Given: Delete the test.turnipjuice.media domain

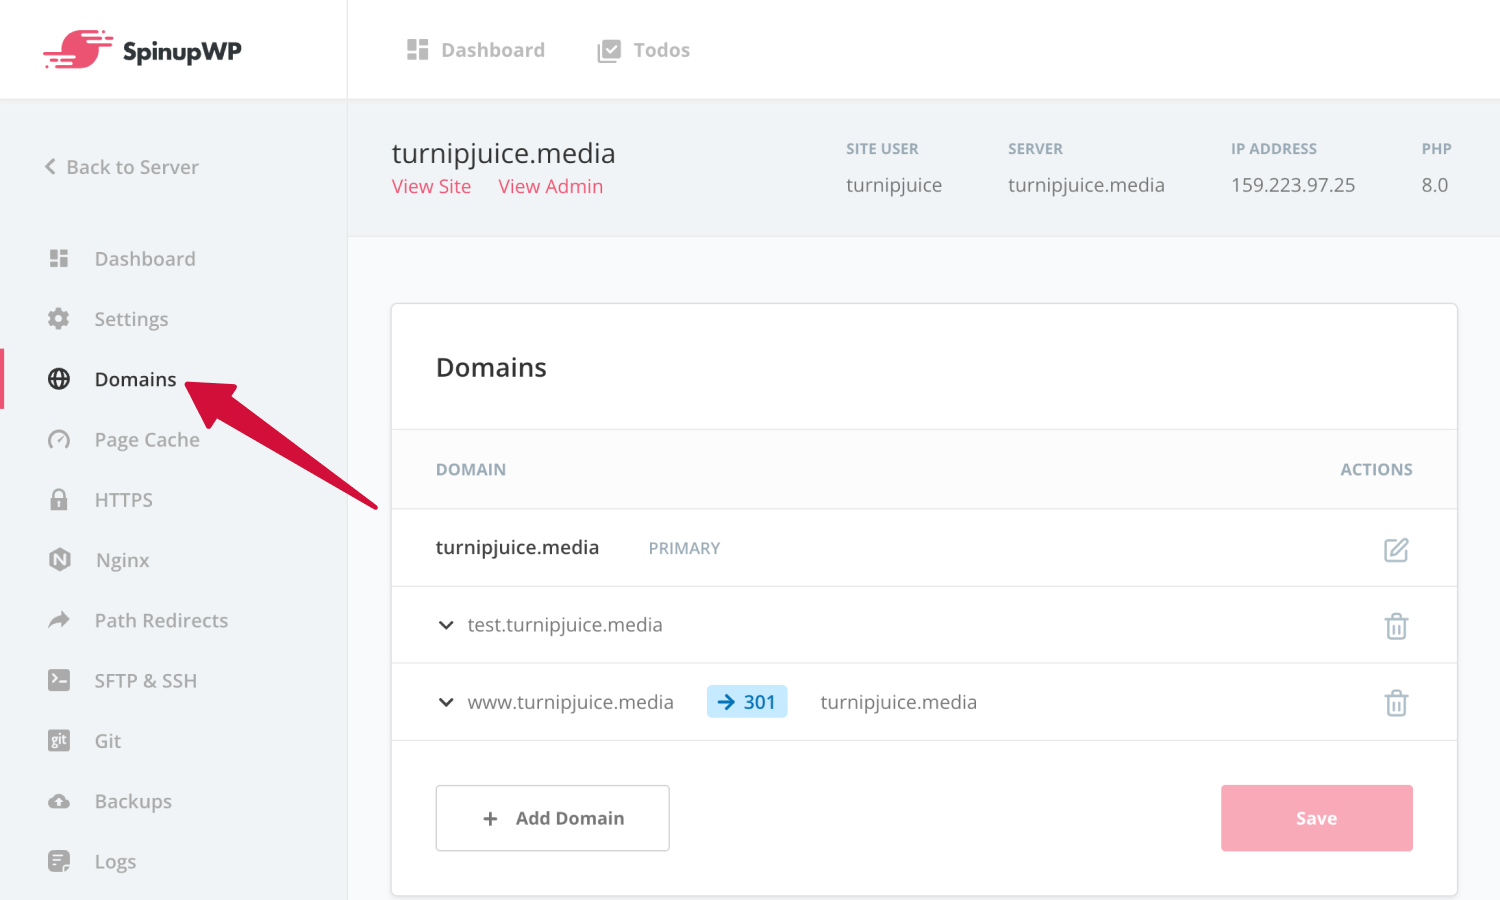Looking at the screenshot, I should [1396, 626].
